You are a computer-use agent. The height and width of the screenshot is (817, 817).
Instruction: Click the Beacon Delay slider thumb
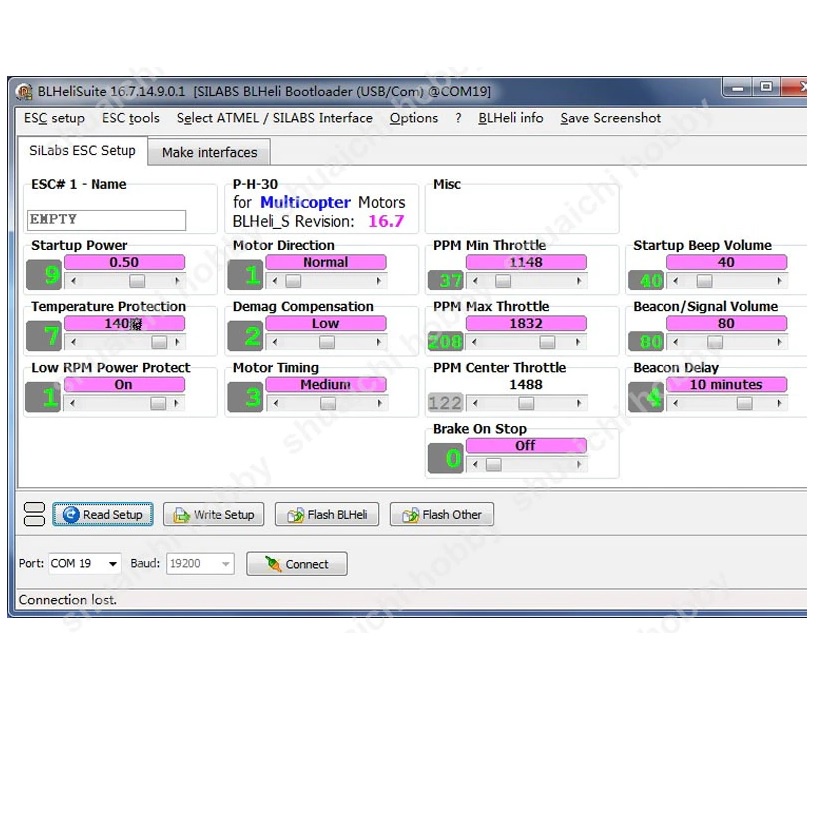(x=745, y=403)
